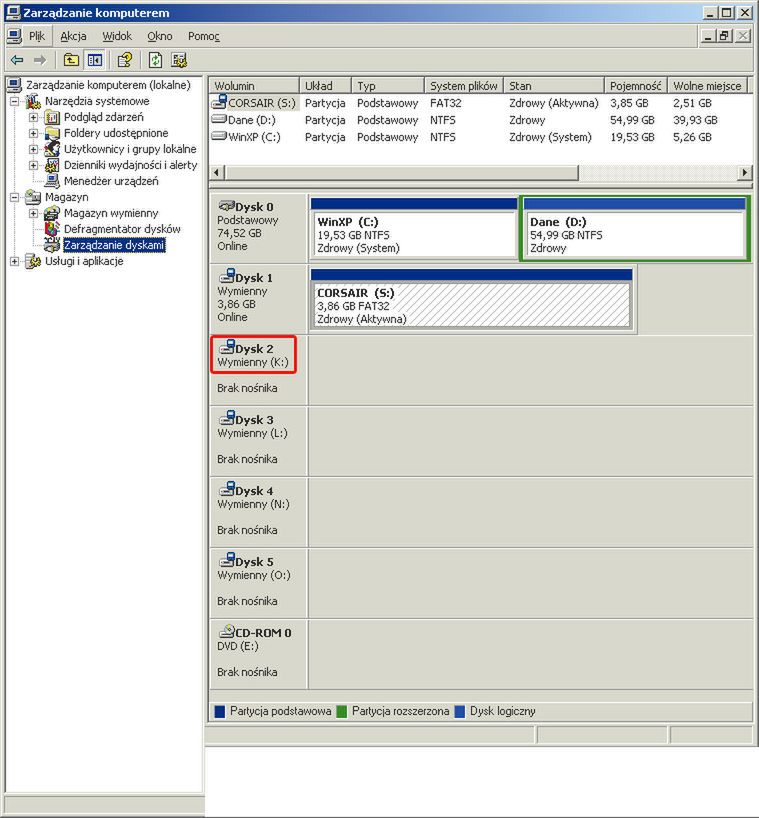Sort by the System plików column header
Viewport: 759px width, 818px height.
464,86
